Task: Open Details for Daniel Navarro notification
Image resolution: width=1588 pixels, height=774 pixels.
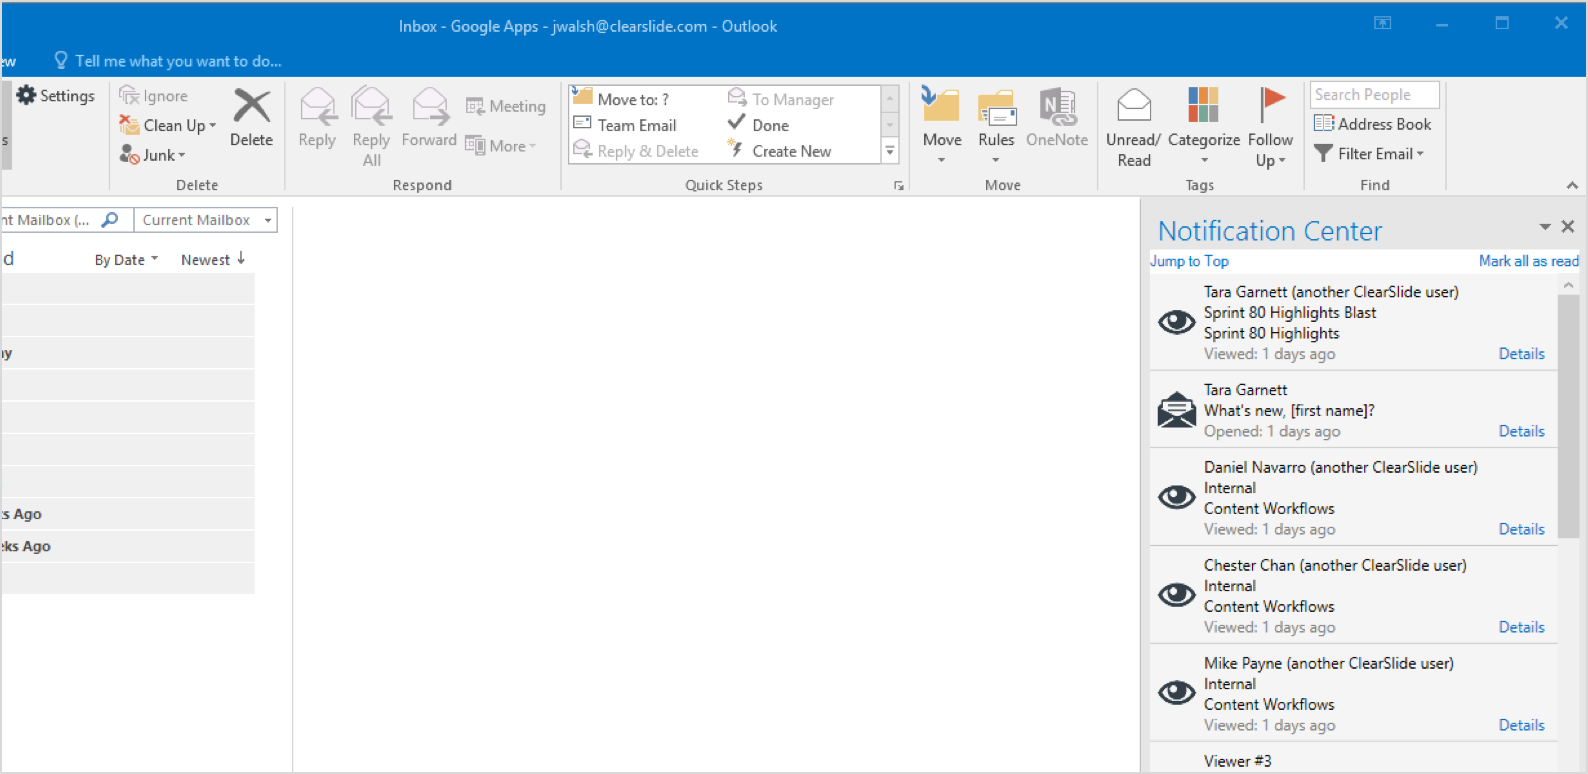Action: point(1521,530)
